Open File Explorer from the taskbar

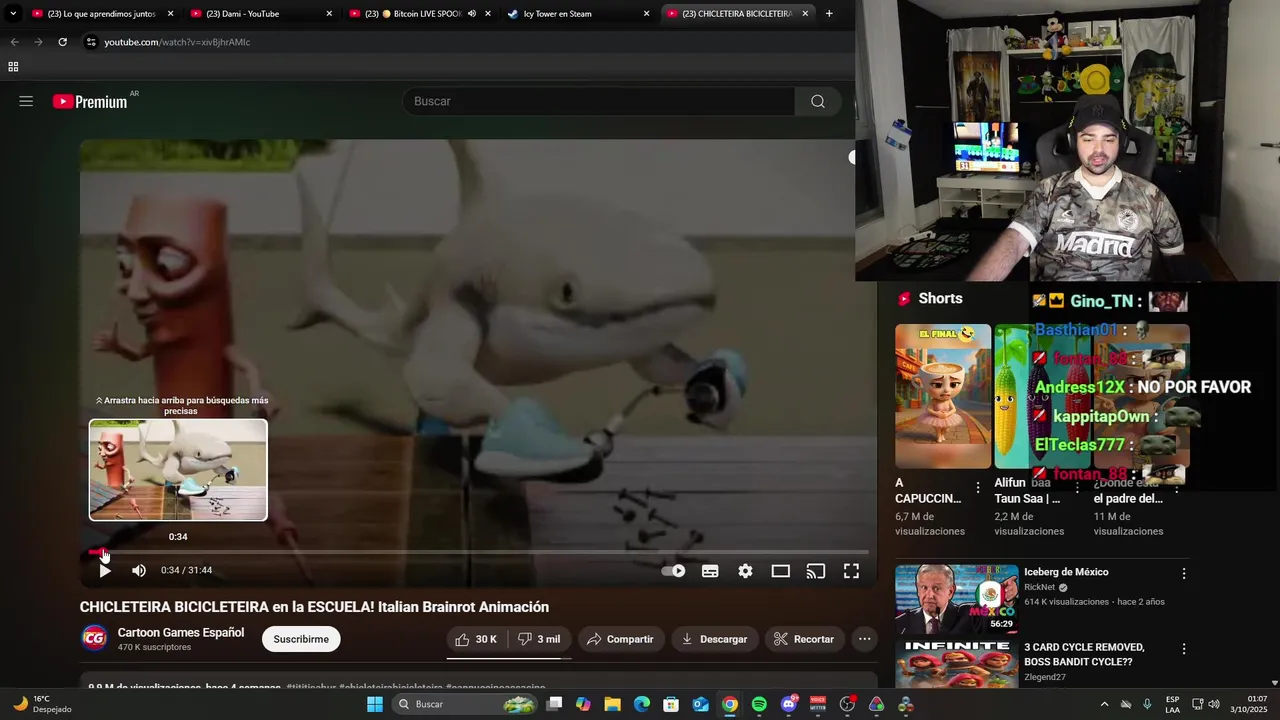click(613, 704)
